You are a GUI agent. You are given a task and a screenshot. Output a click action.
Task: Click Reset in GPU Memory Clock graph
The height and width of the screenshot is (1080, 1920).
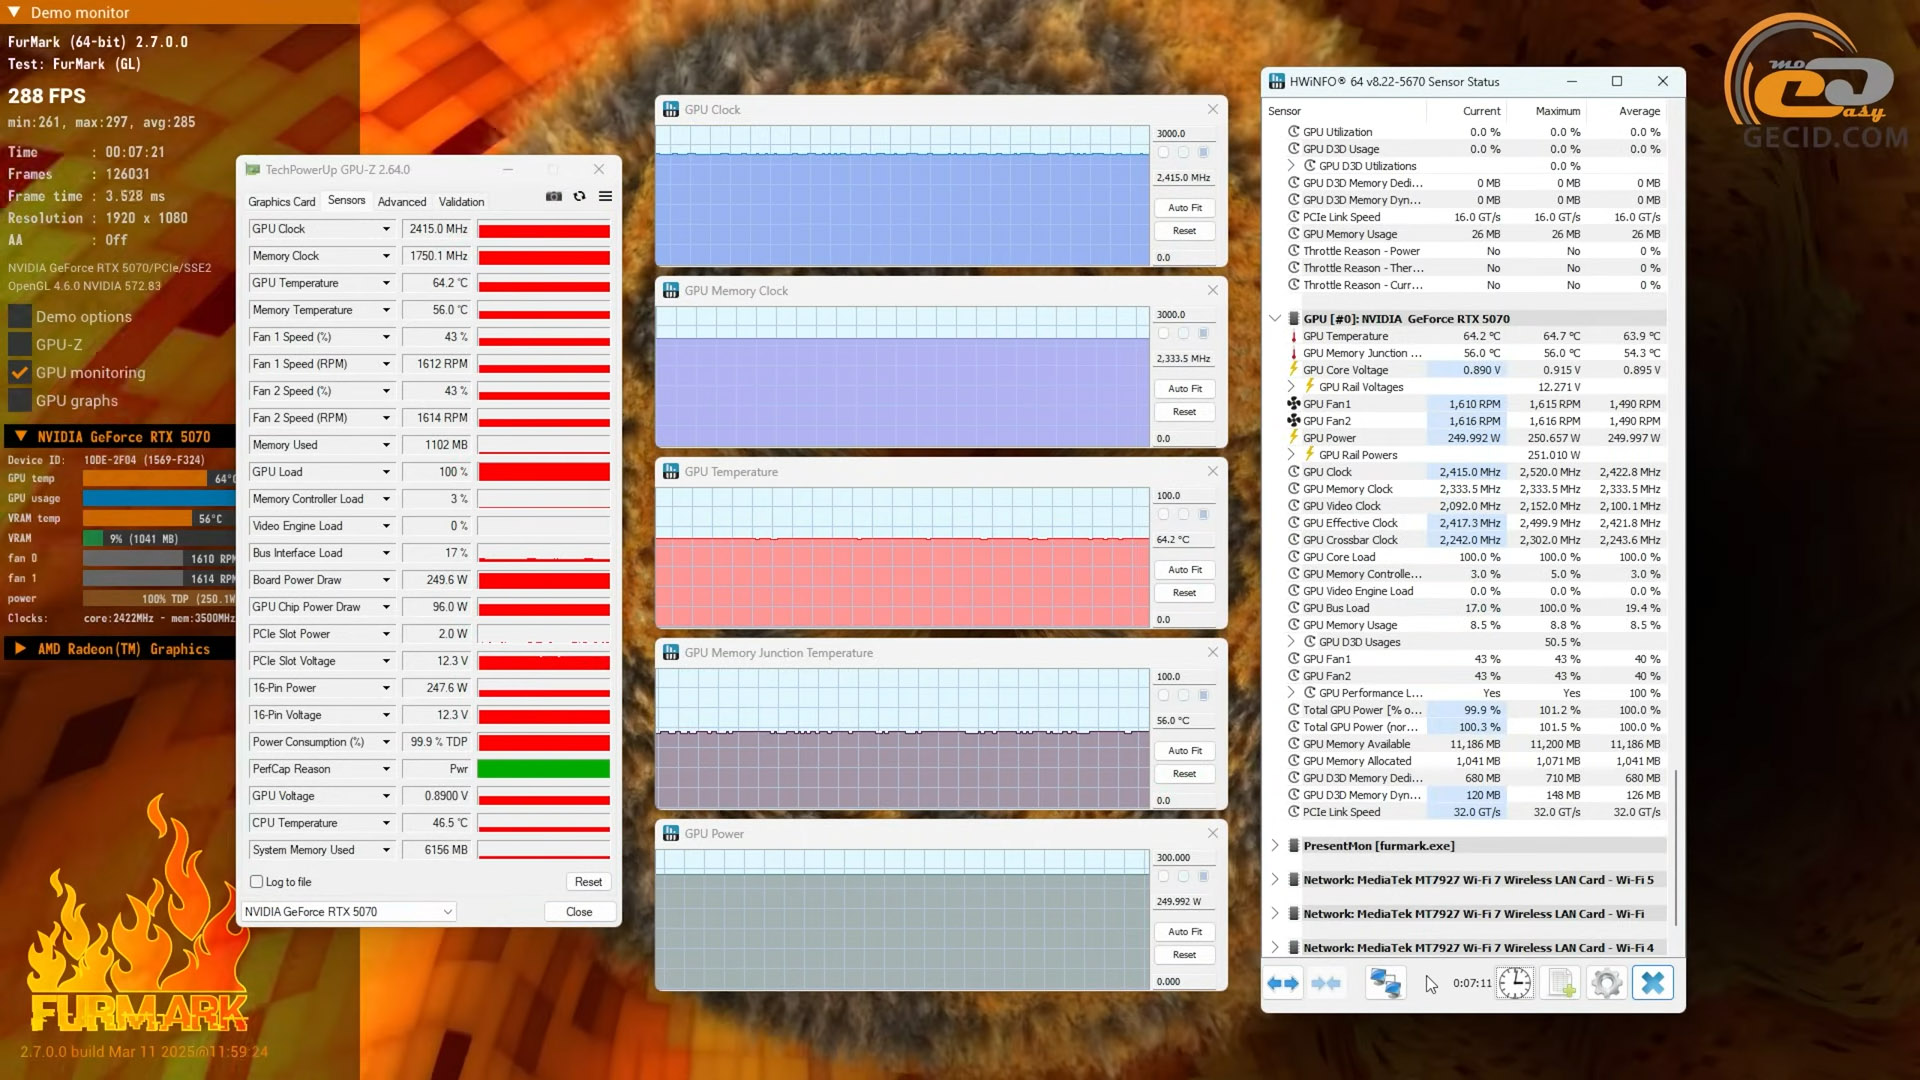click(1185, 412)
